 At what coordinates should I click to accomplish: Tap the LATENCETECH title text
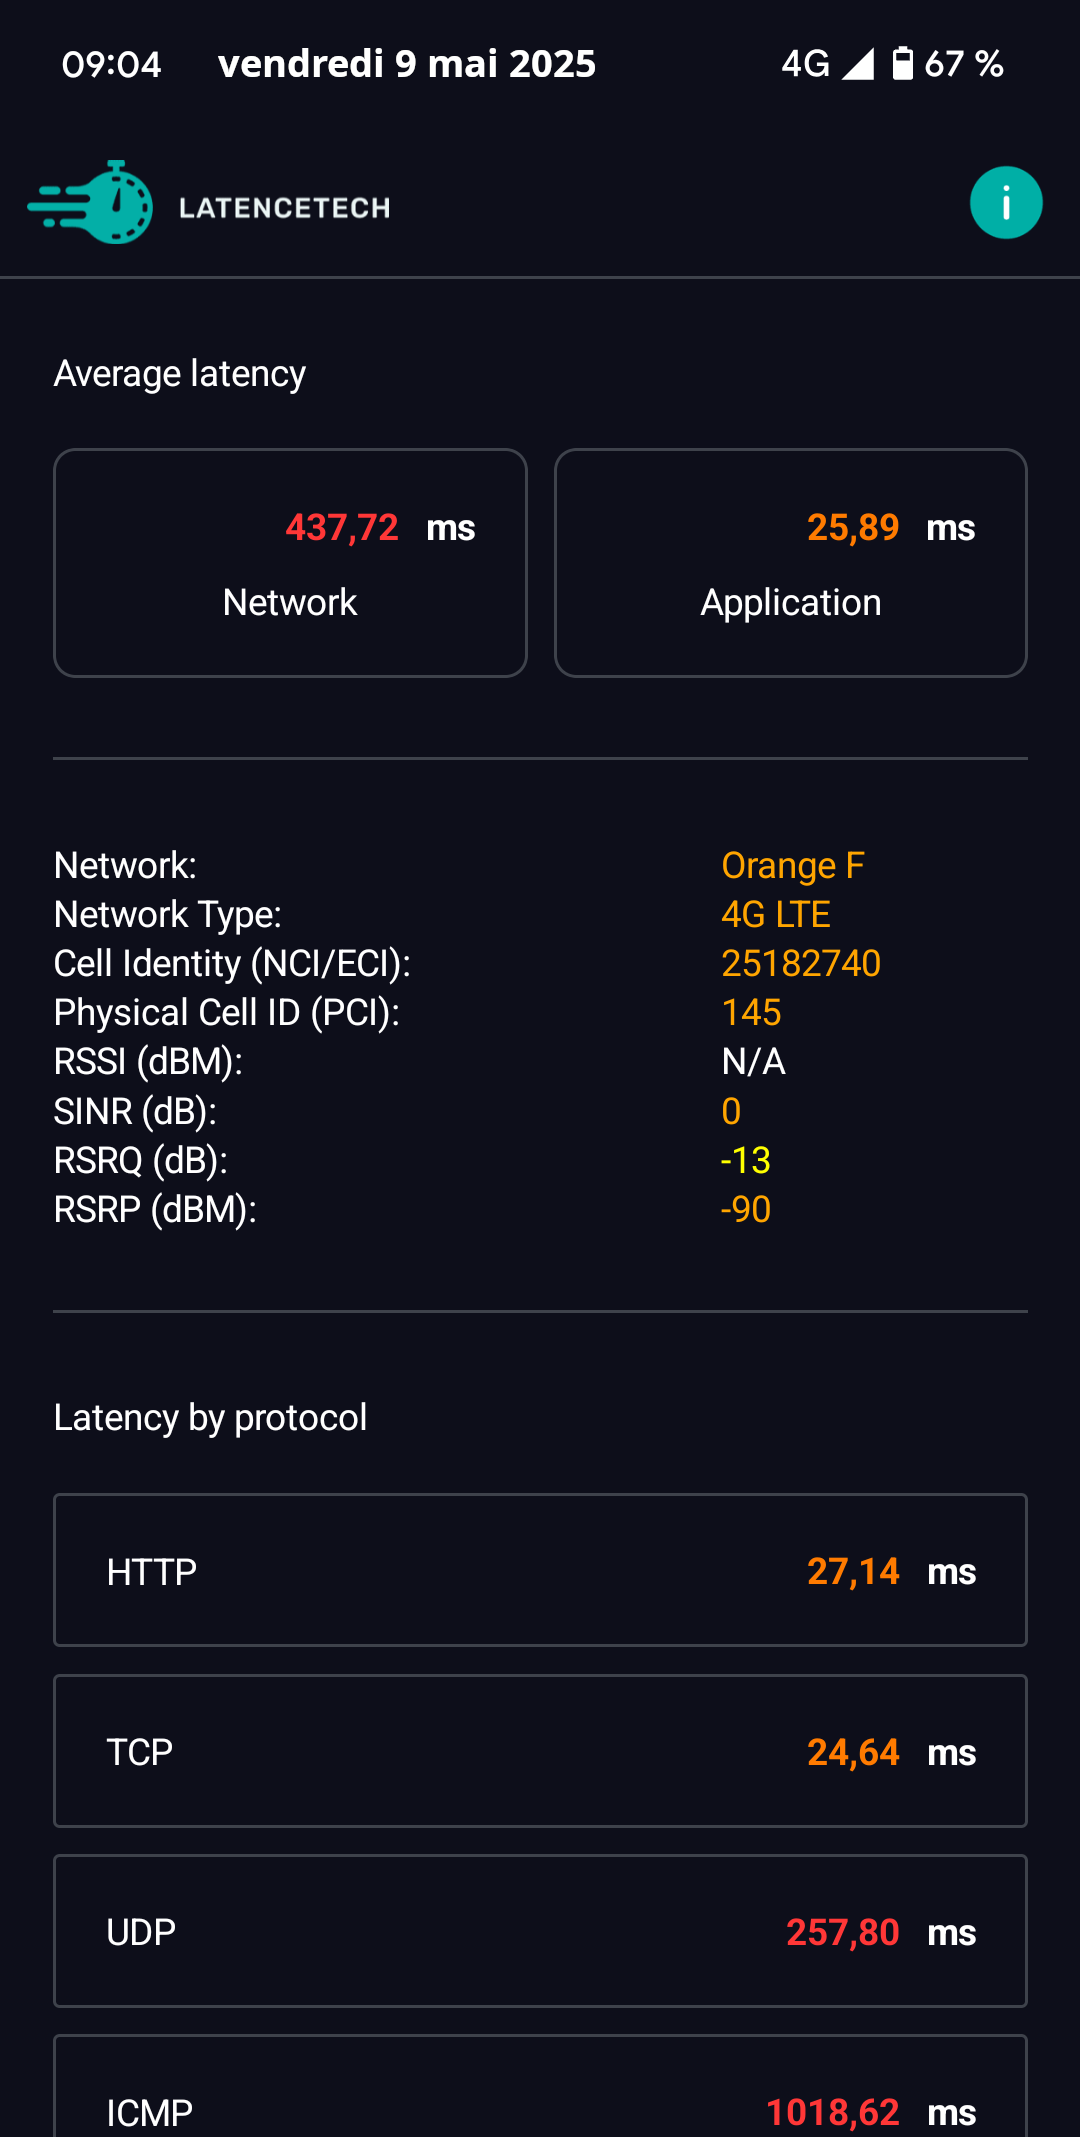pos(285,208)
